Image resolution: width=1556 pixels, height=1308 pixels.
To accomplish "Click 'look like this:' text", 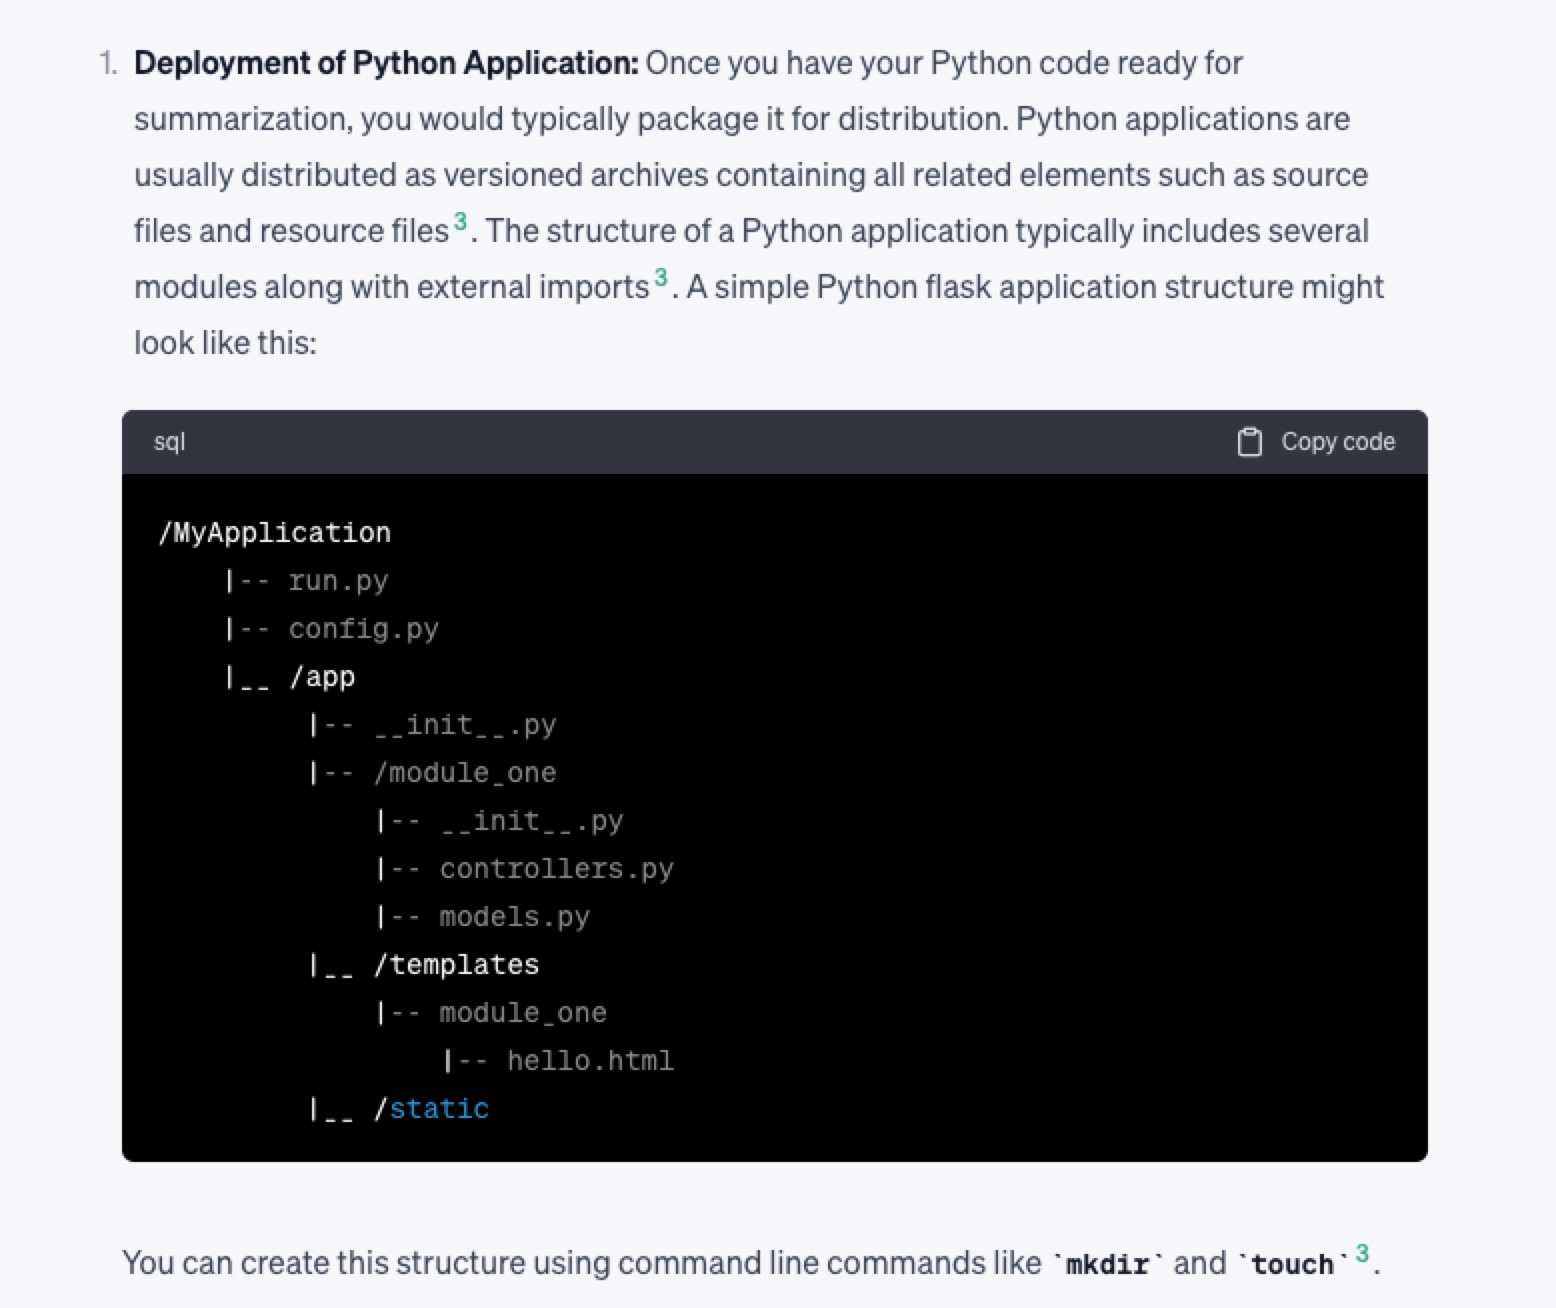I will [x=225, y=343].
